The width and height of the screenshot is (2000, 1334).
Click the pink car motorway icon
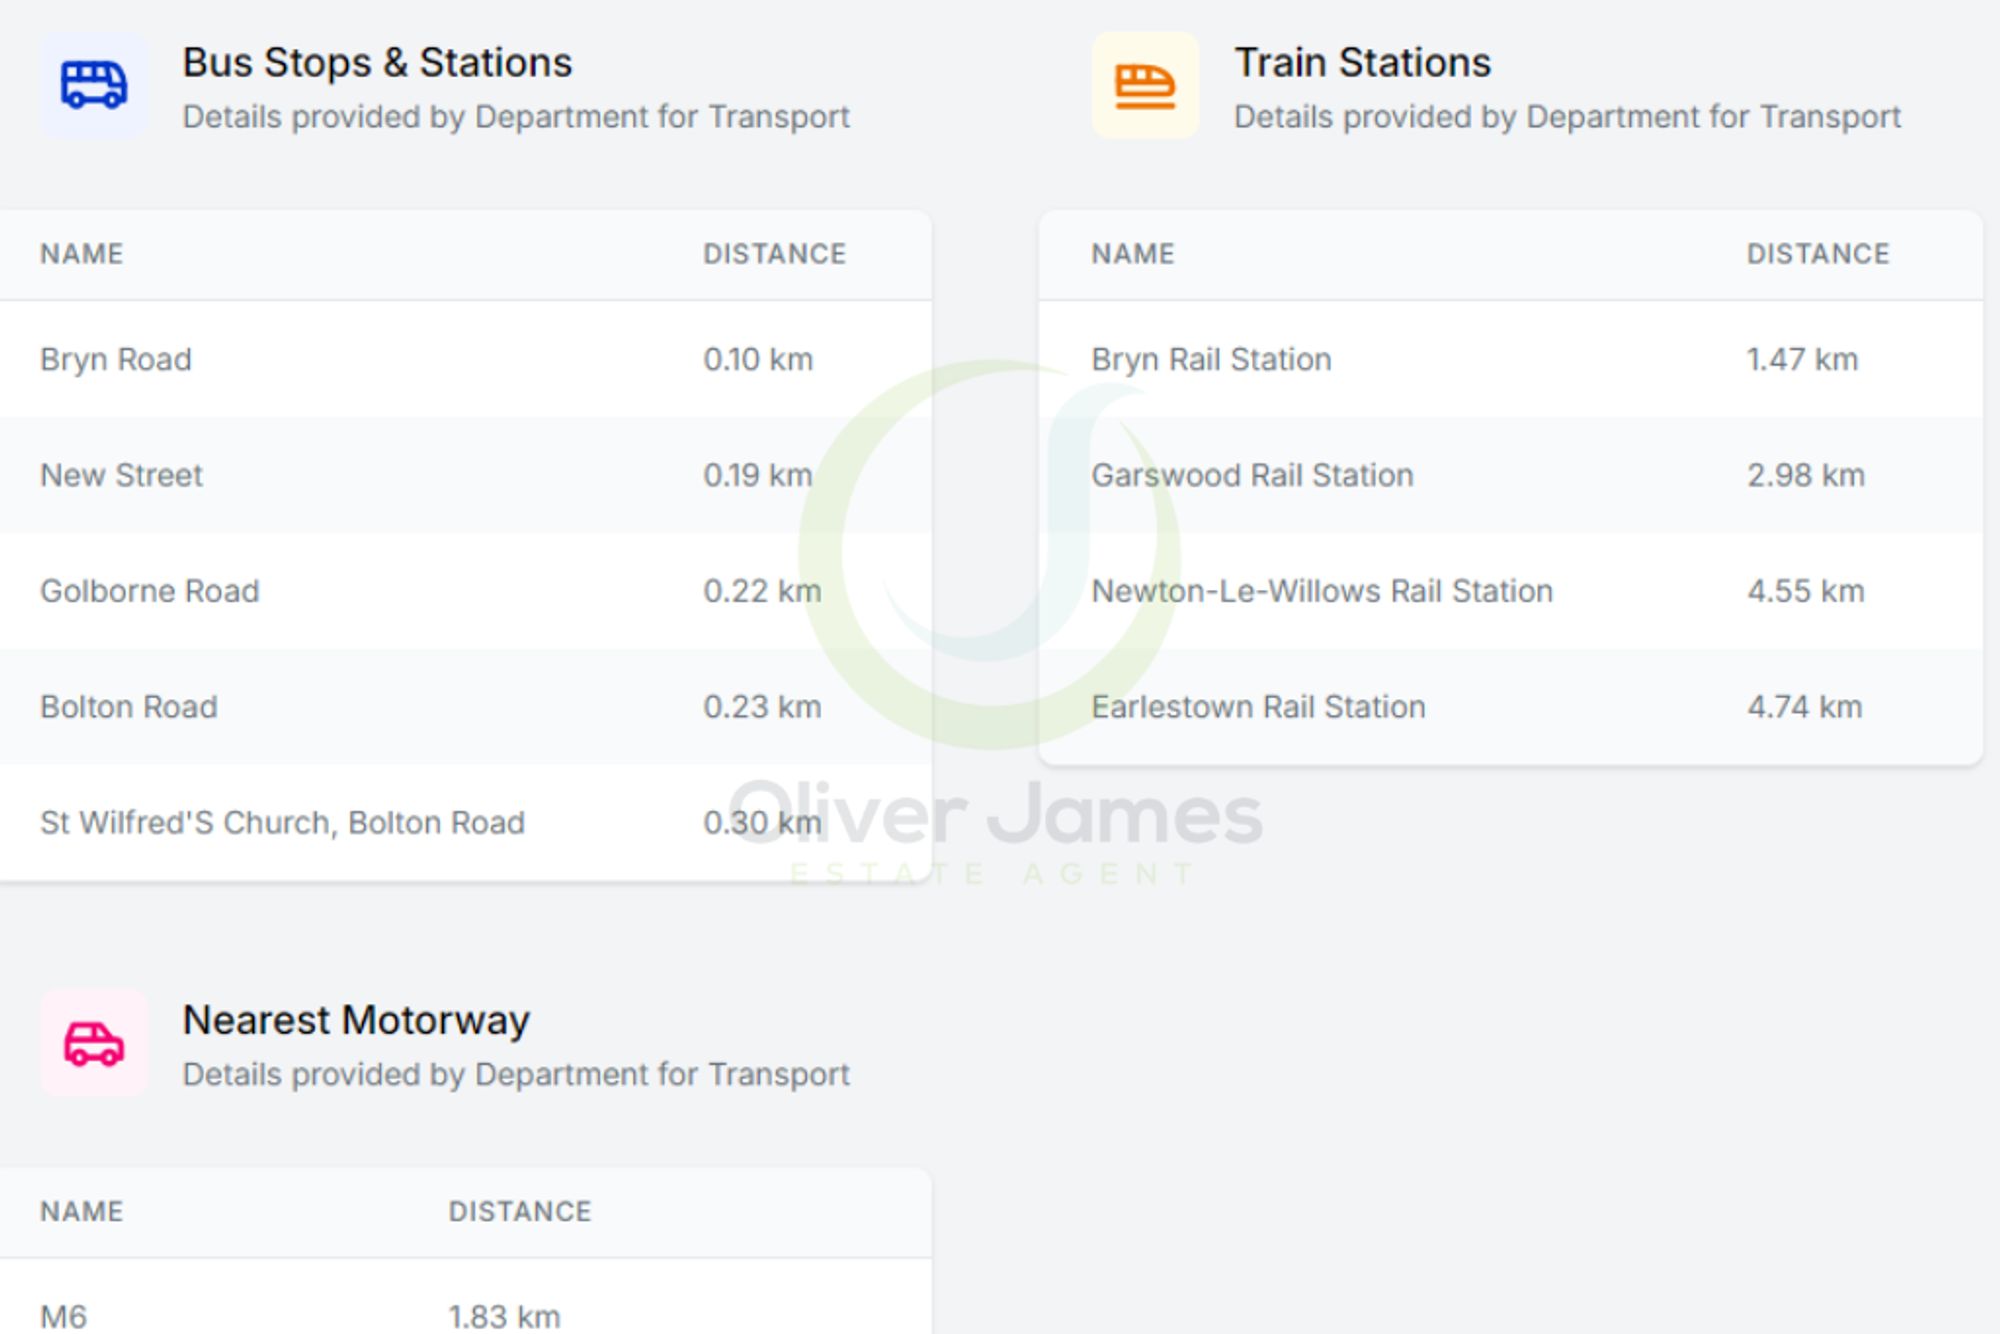coord(93,1043)
